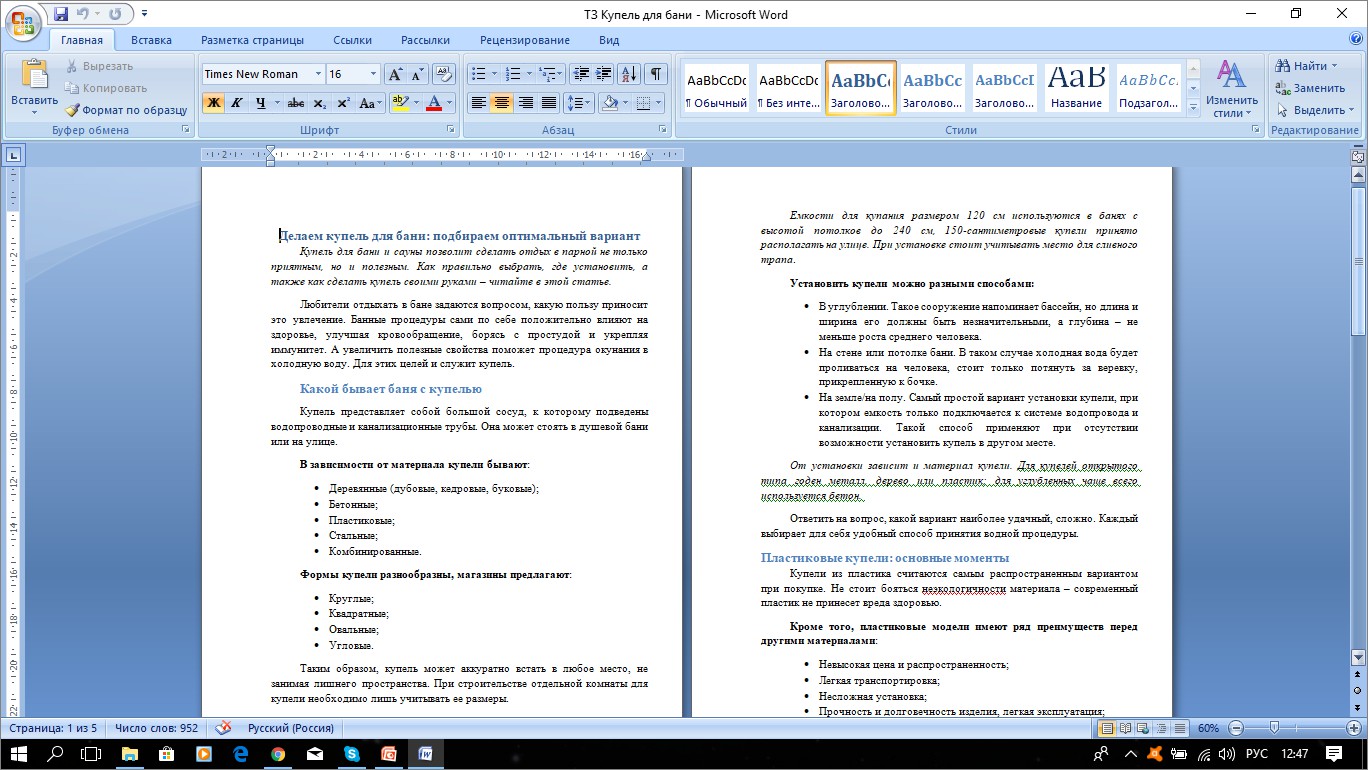Open the Абзац dialog box launcher
This screenshot has height=770, width=1368.
663,130
